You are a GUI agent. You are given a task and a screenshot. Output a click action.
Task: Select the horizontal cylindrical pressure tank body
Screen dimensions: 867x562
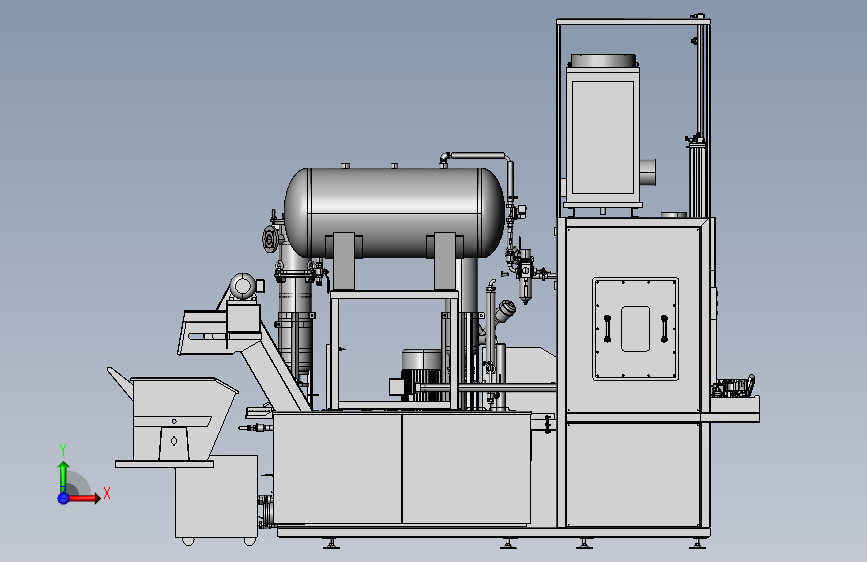point(394,212)
